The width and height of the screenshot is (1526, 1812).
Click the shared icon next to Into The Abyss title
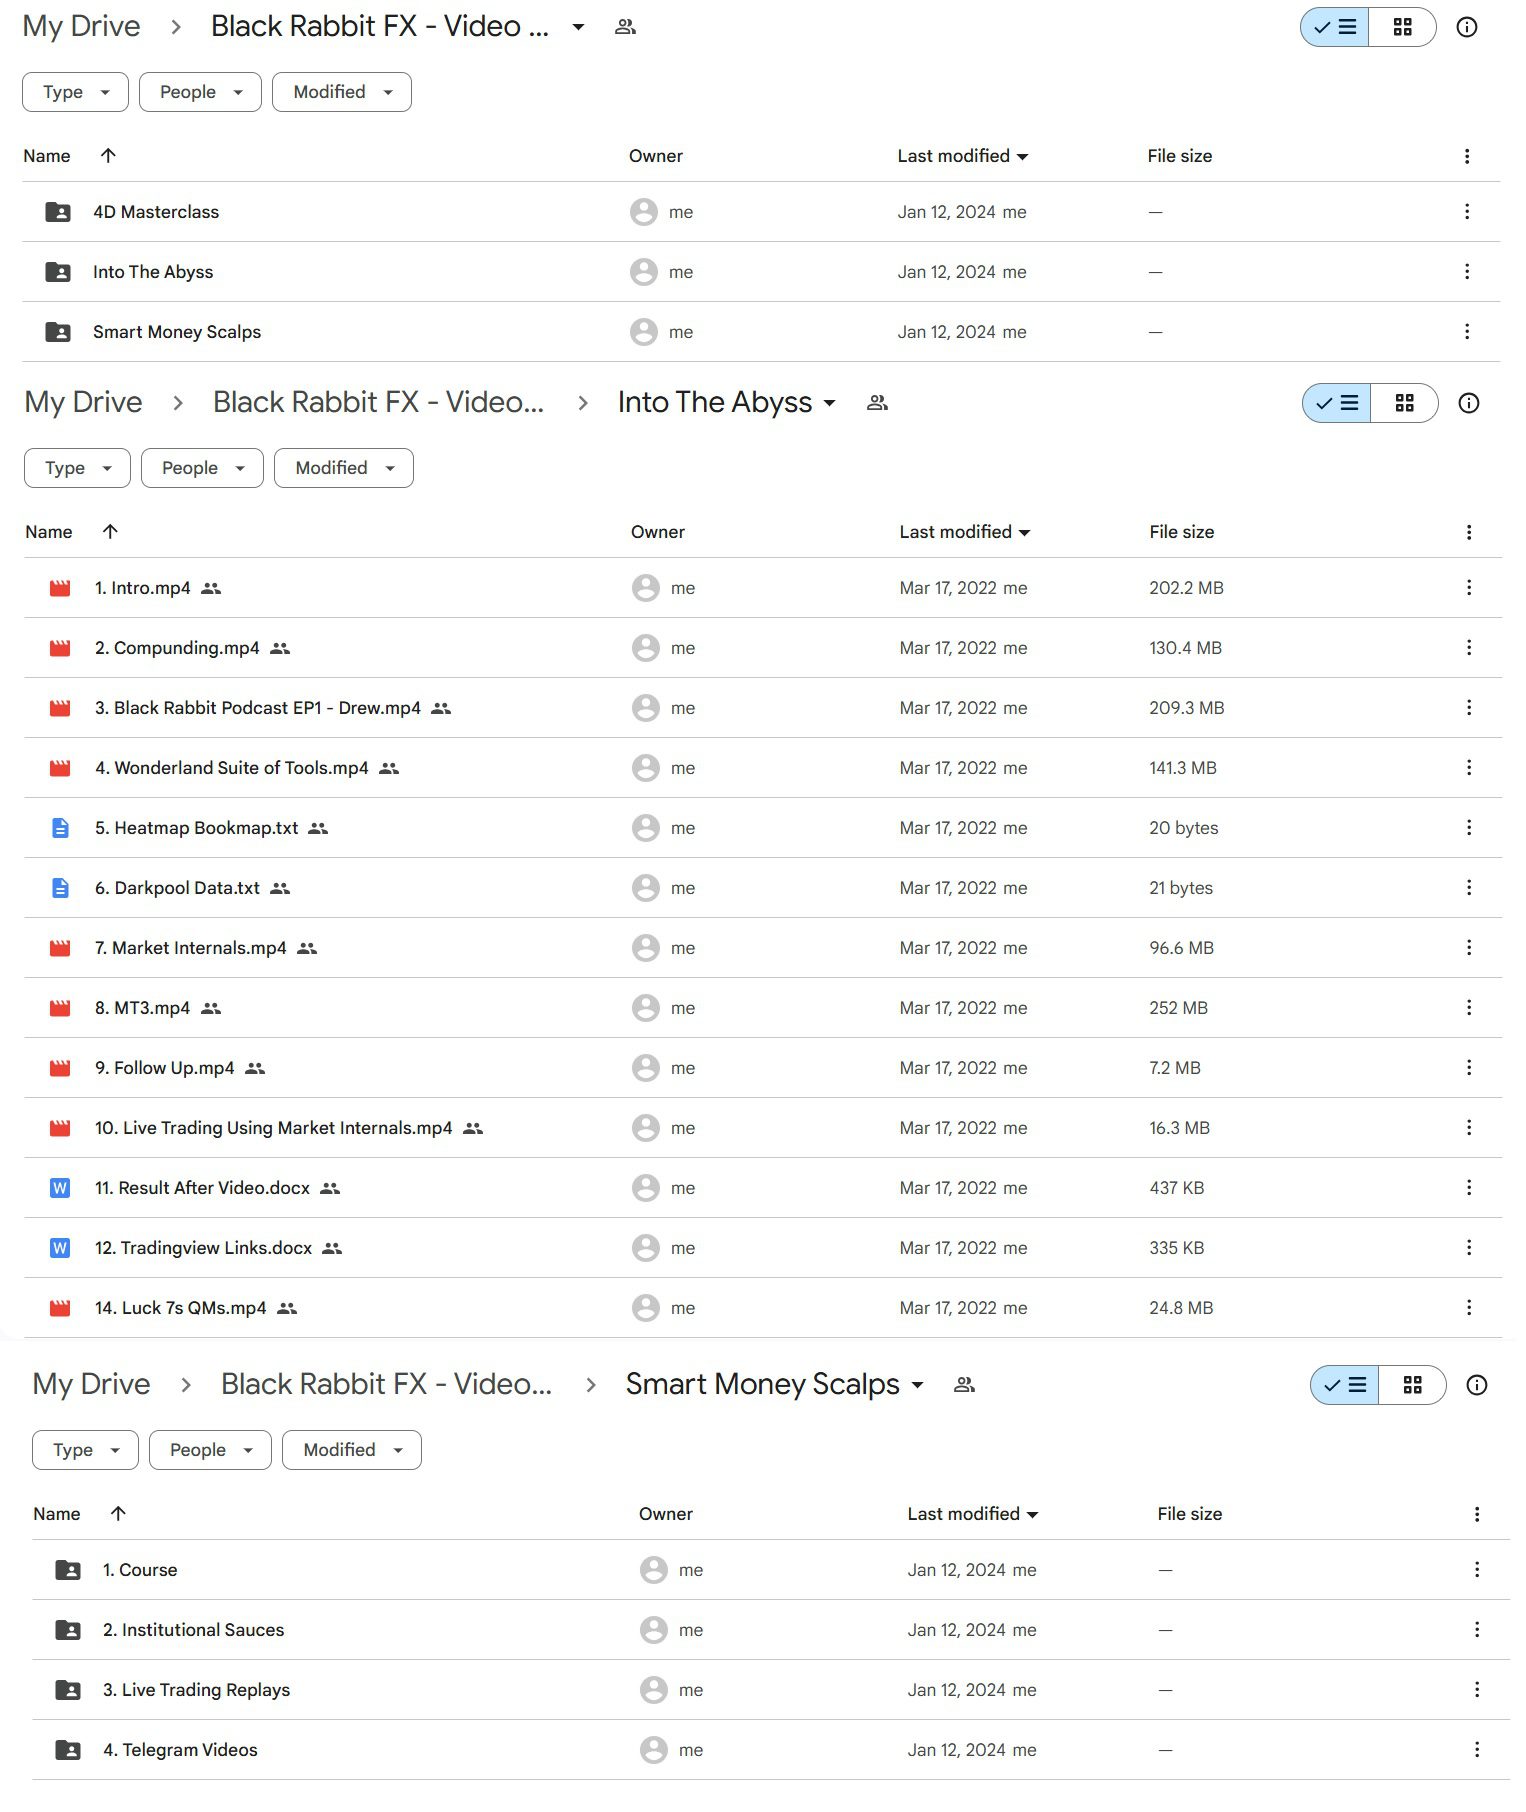[877, 403]
